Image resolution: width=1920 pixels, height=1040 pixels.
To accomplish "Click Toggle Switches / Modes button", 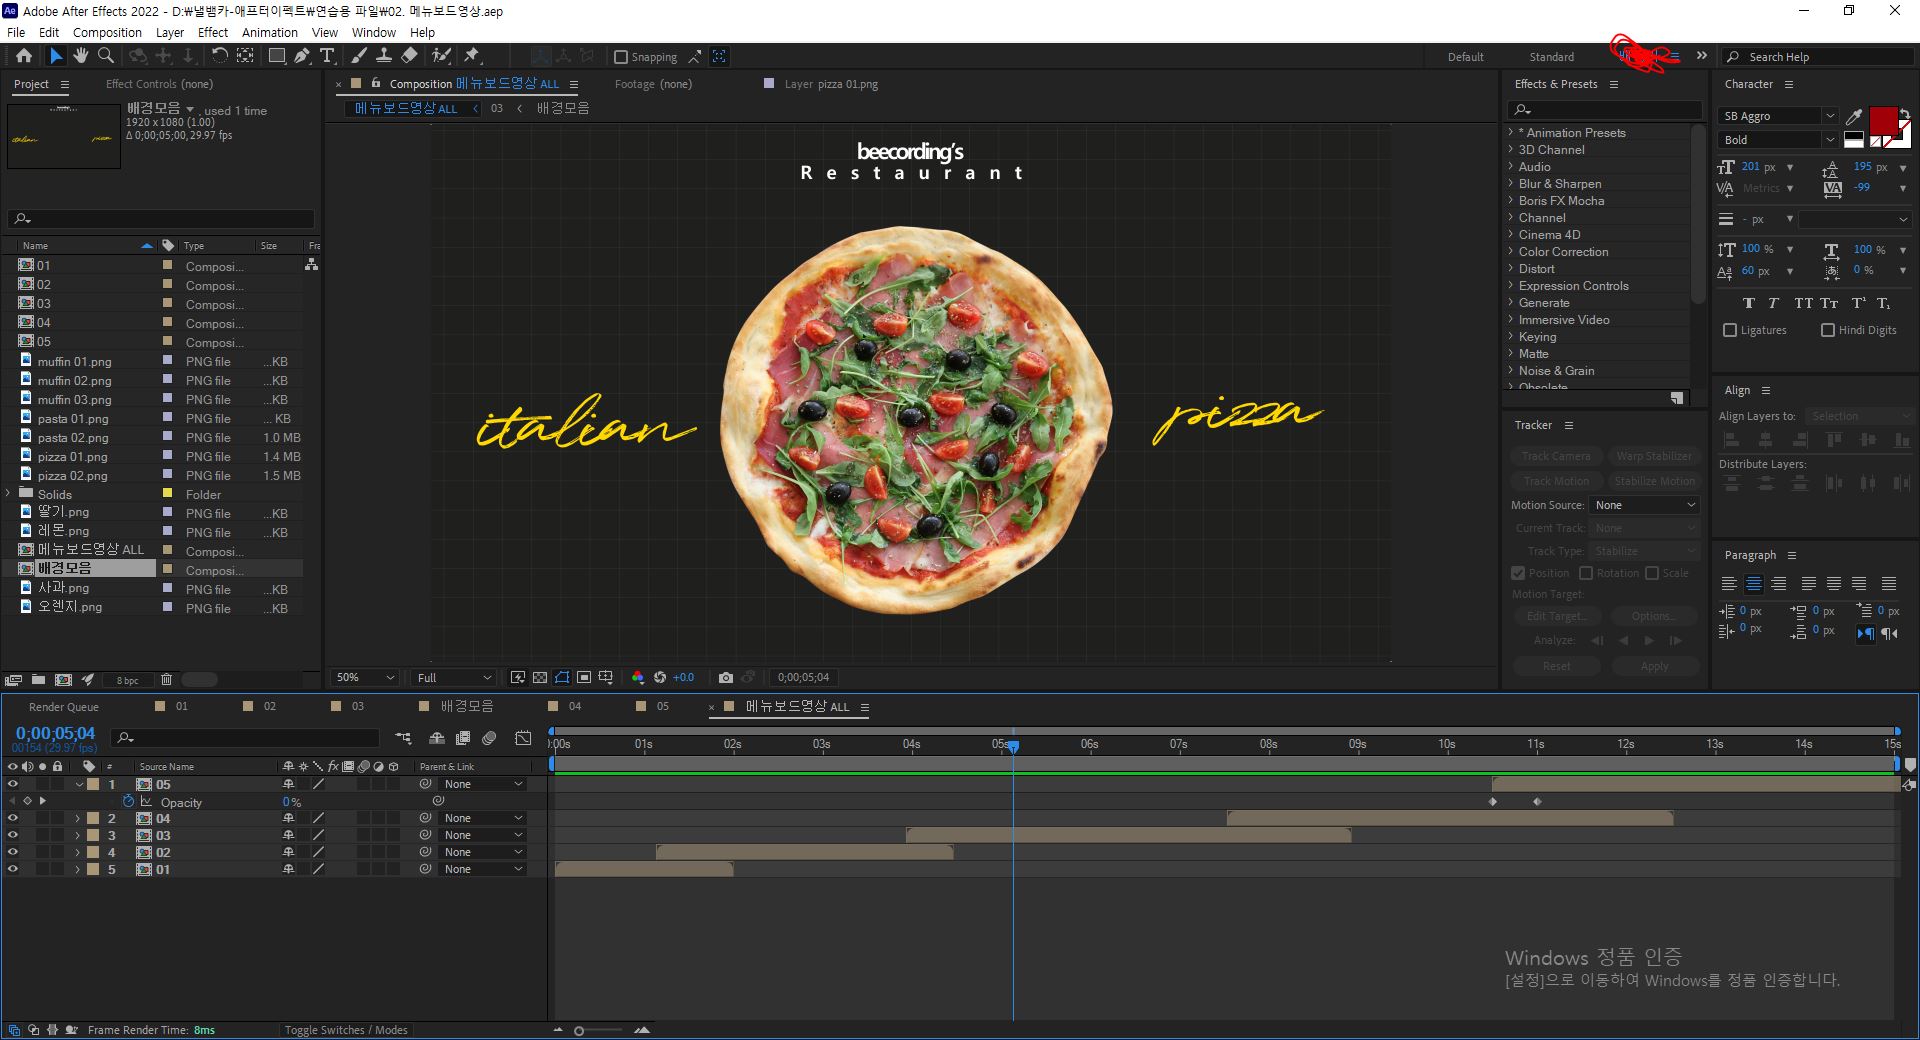I will (x=346, y=1030).
